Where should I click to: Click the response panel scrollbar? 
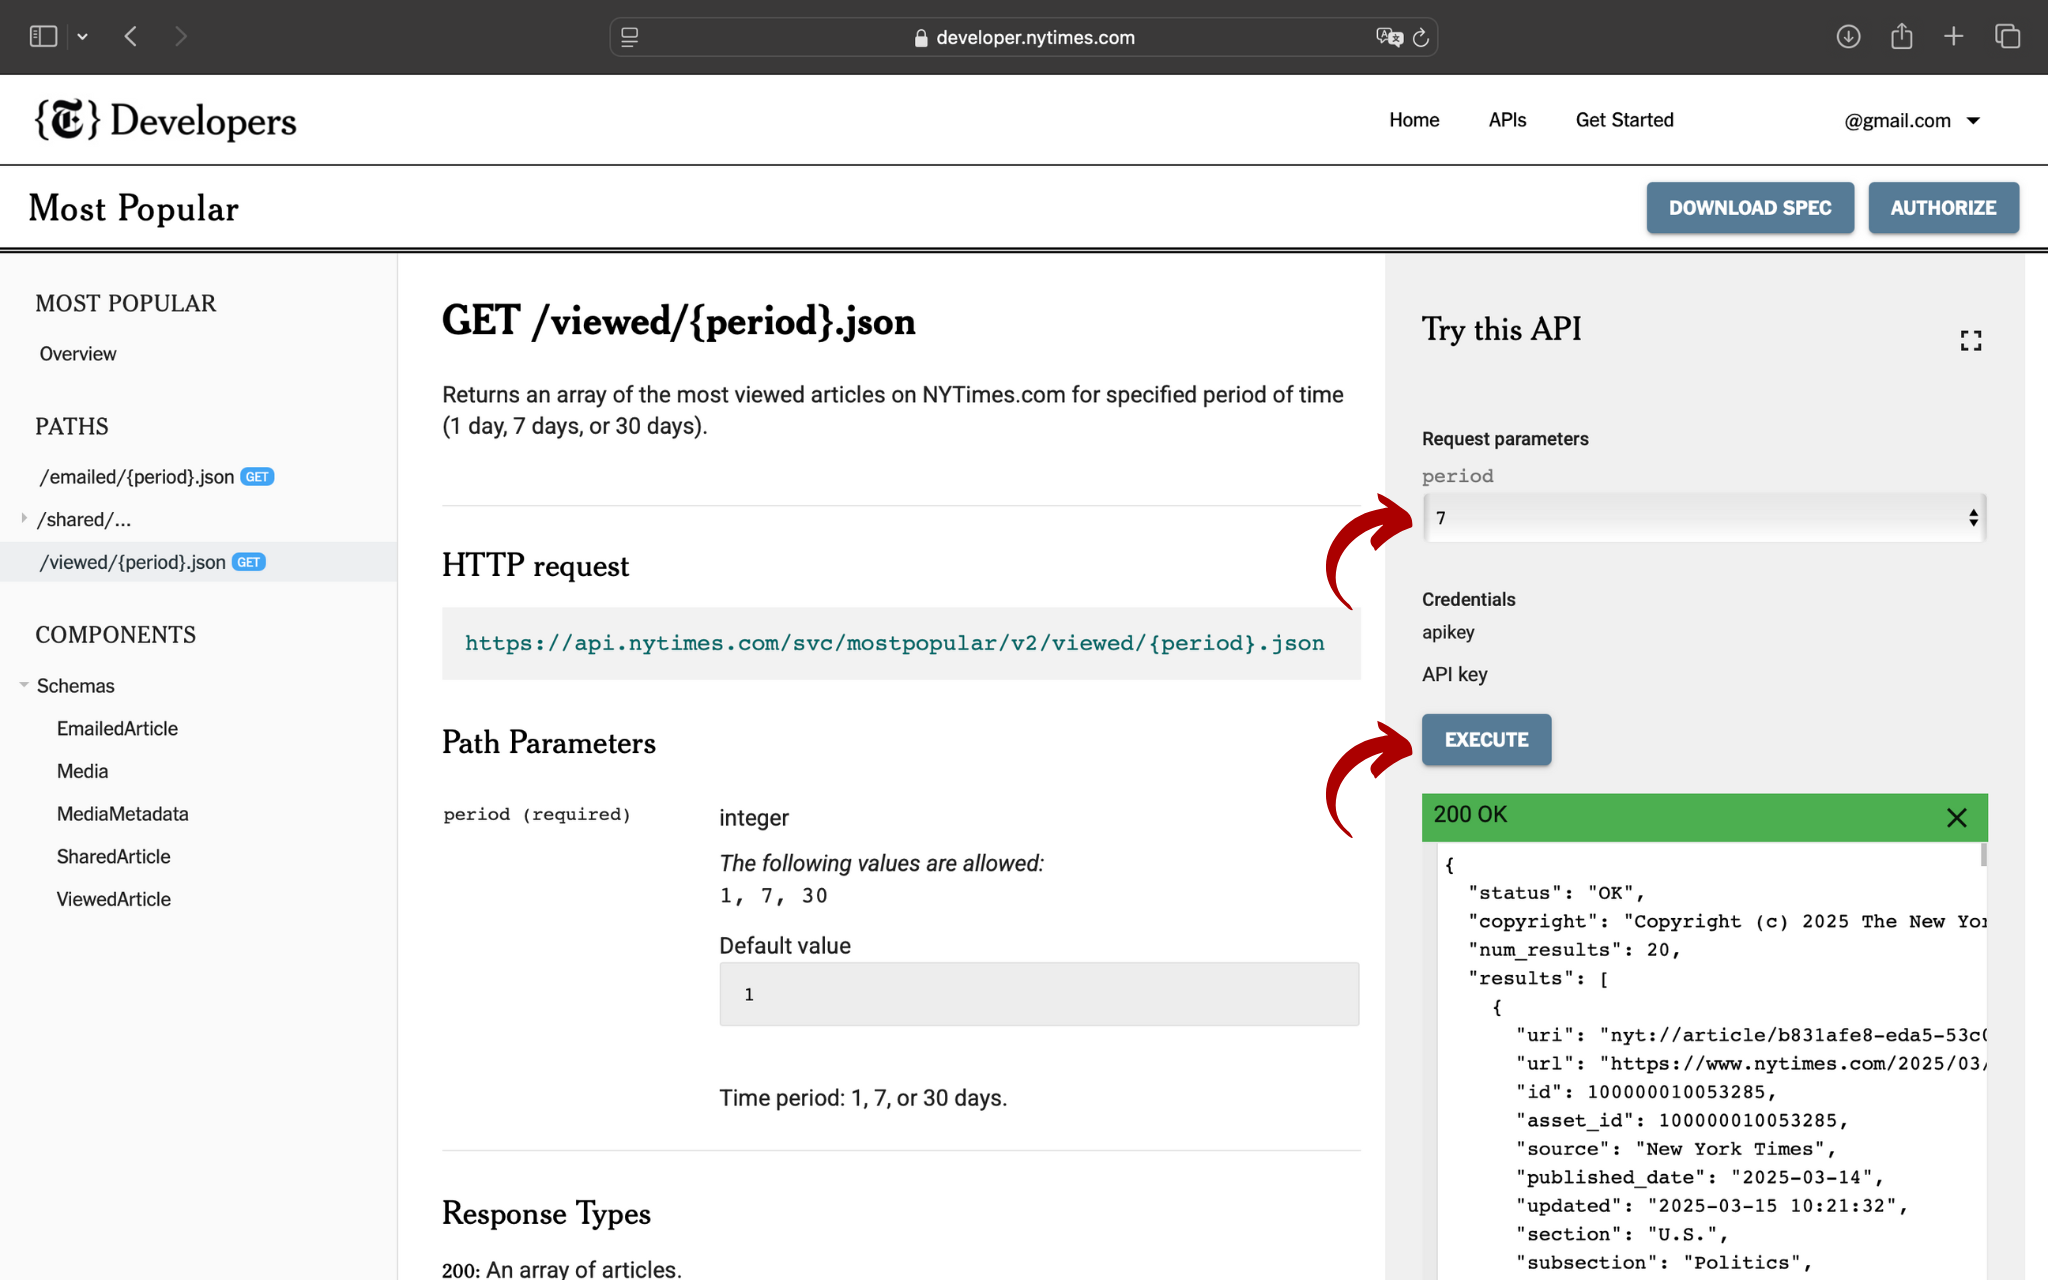point(1984,856)
